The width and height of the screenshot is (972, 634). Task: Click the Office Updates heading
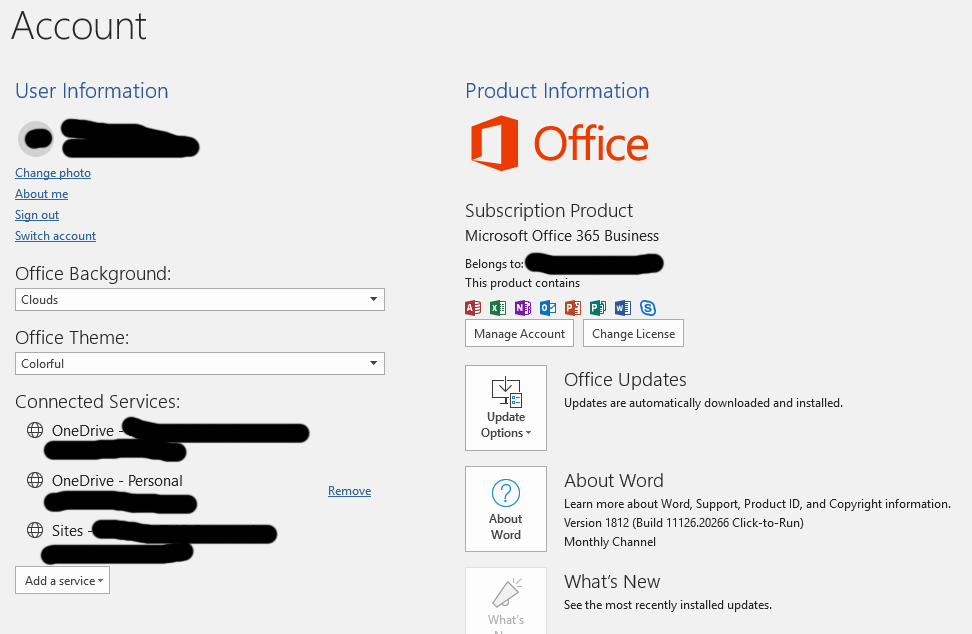[x=625, y=379]
